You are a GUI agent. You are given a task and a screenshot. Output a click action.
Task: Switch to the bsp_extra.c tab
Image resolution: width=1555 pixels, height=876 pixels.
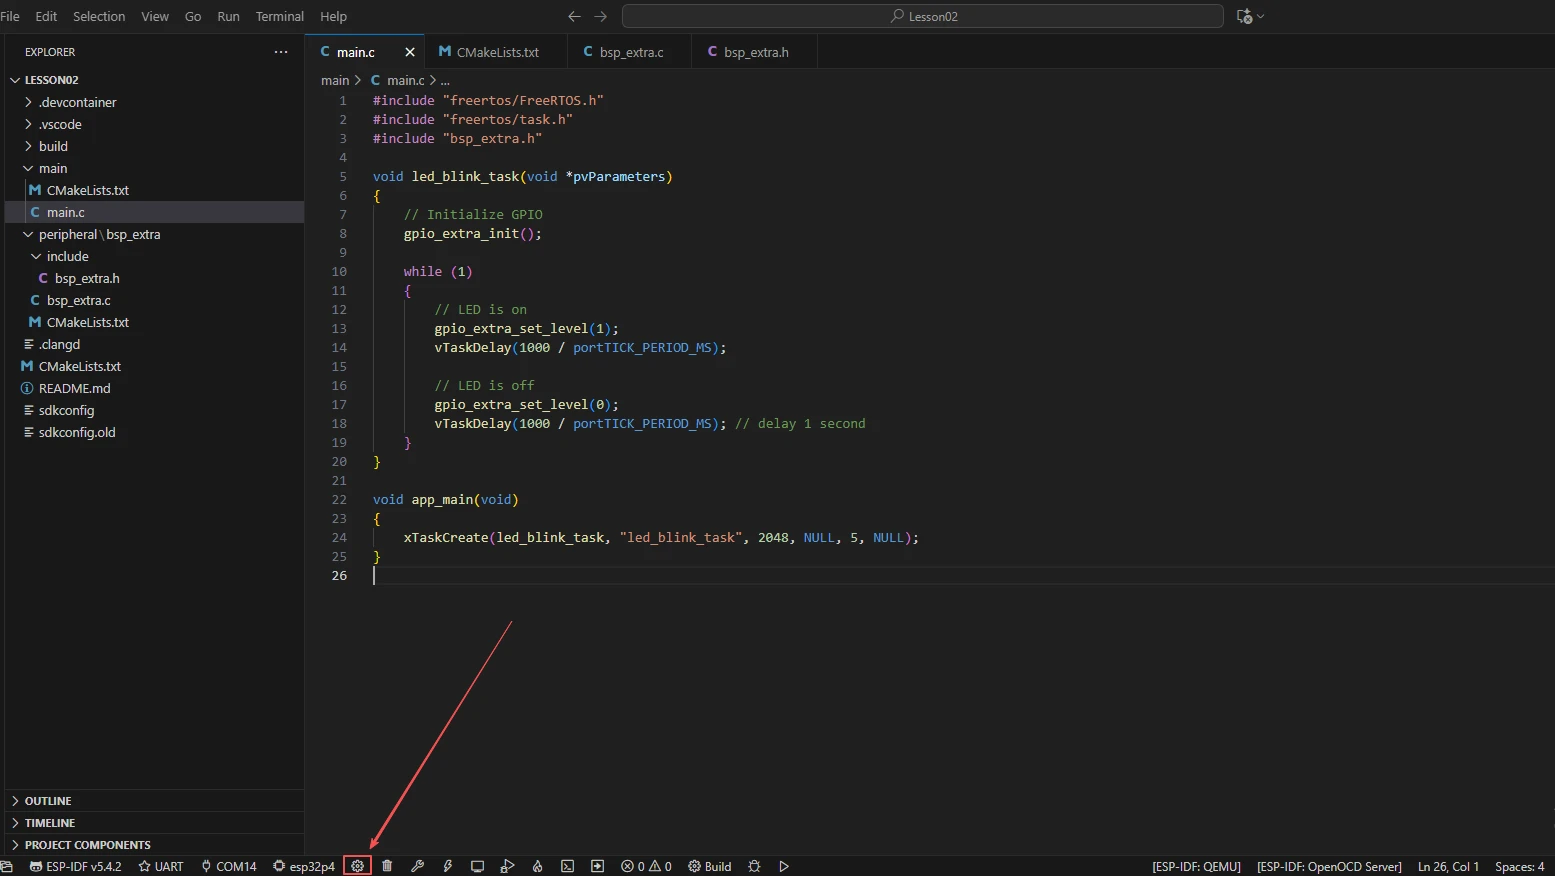coord(630,52)
